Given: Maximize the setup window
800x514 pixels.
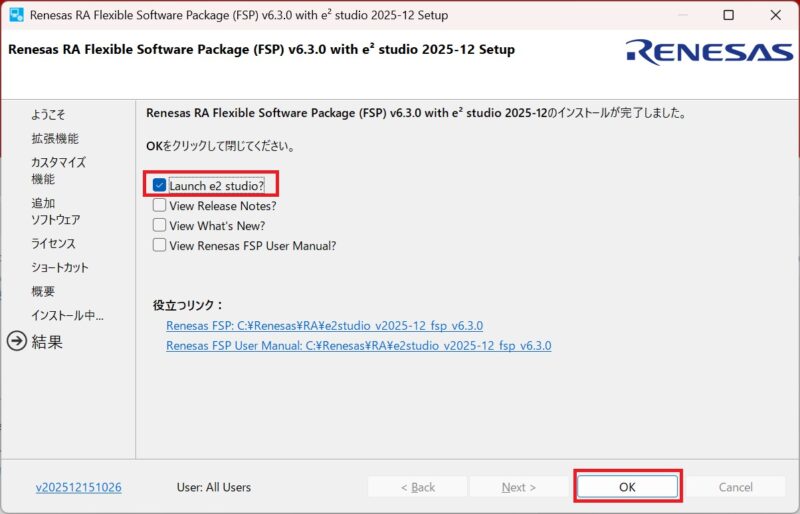Looking at the screenshot, I should pos(729,15).
